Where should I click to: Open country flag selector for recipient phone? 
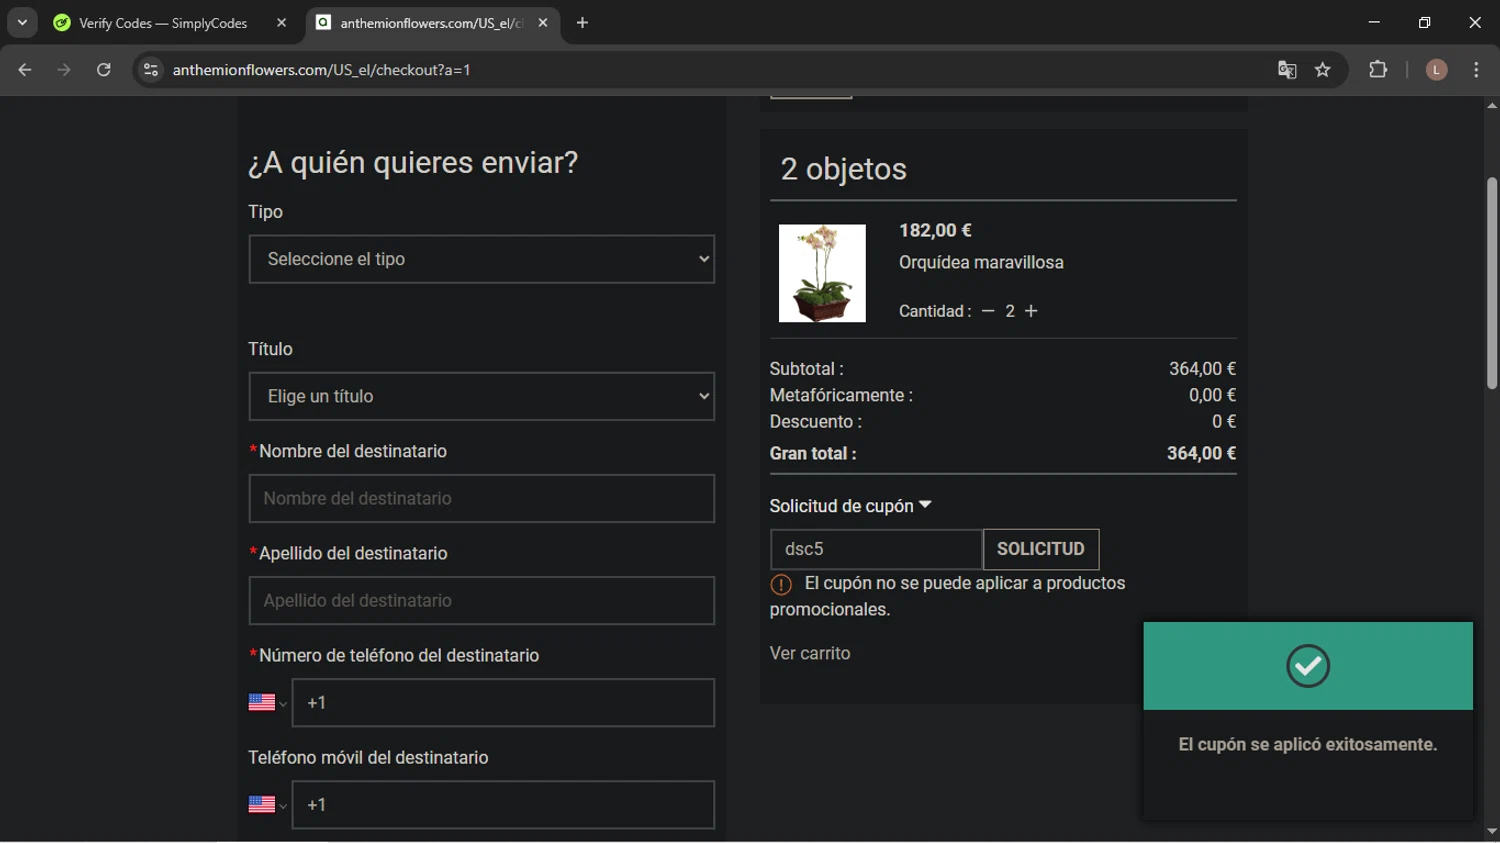pos(267,703)
